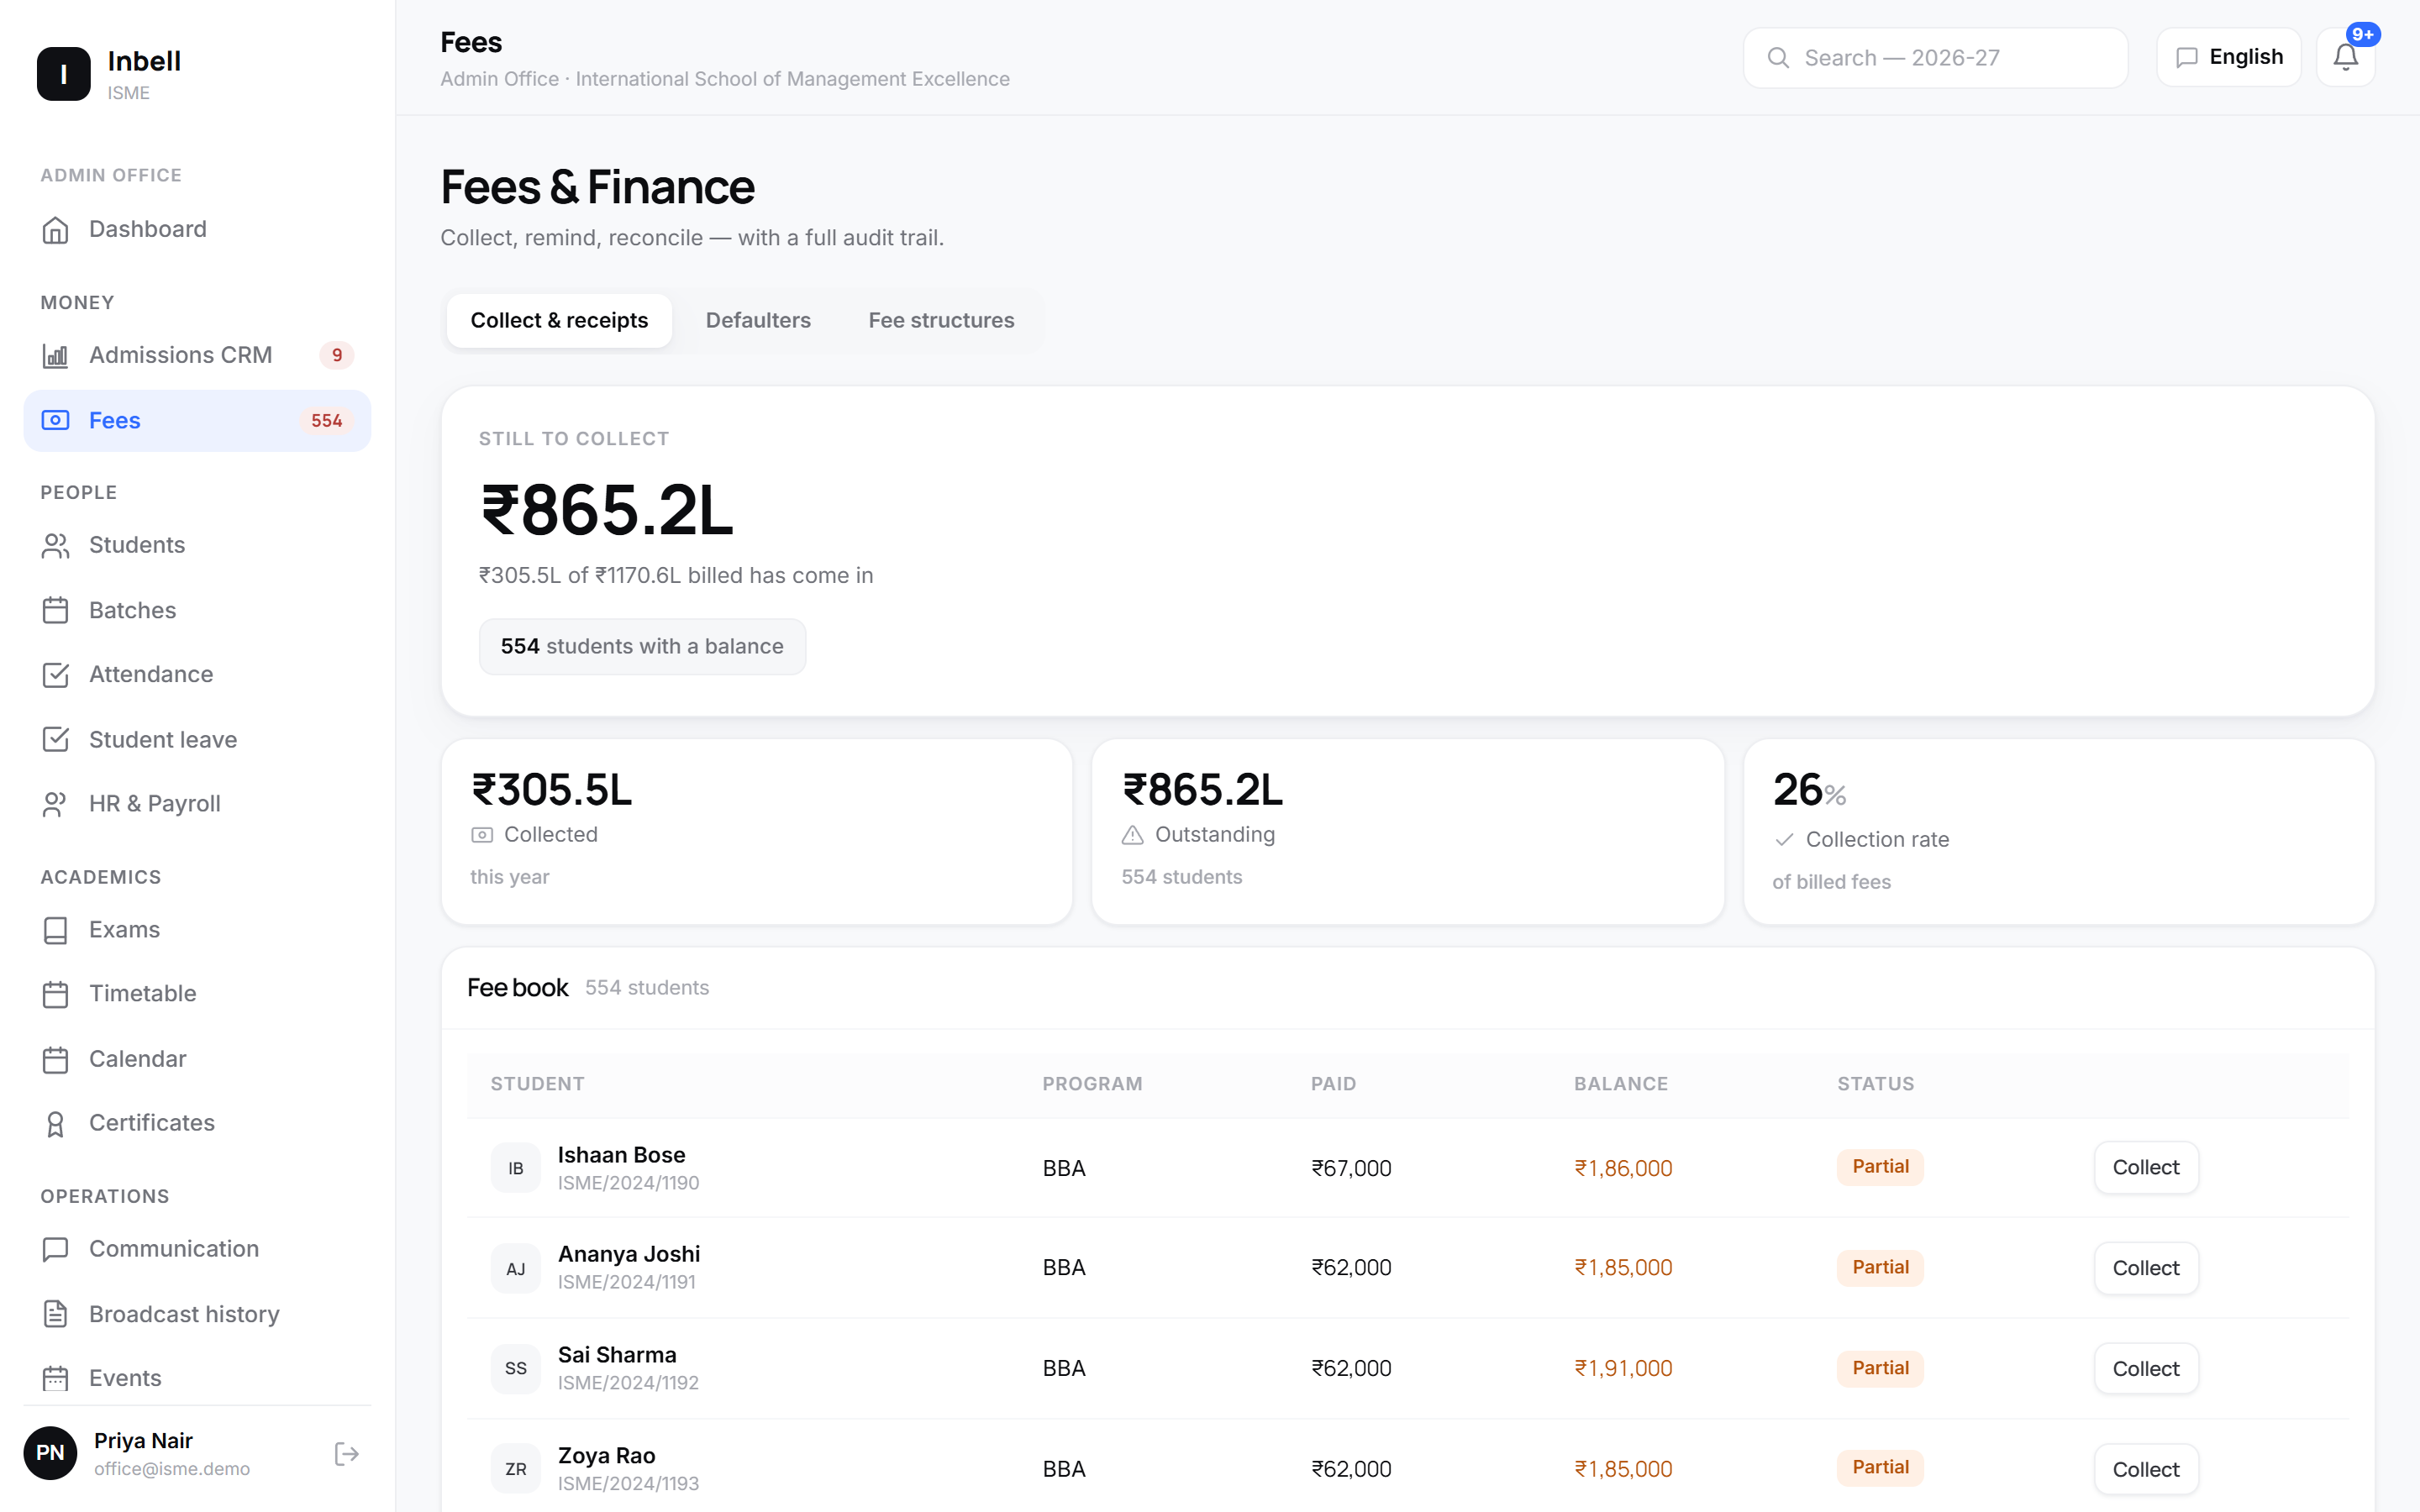This screenshot has width=2420, height=1512.
Task: Click the Batches calendar icon
Action: pyautogui.click(x=55, y=610)
